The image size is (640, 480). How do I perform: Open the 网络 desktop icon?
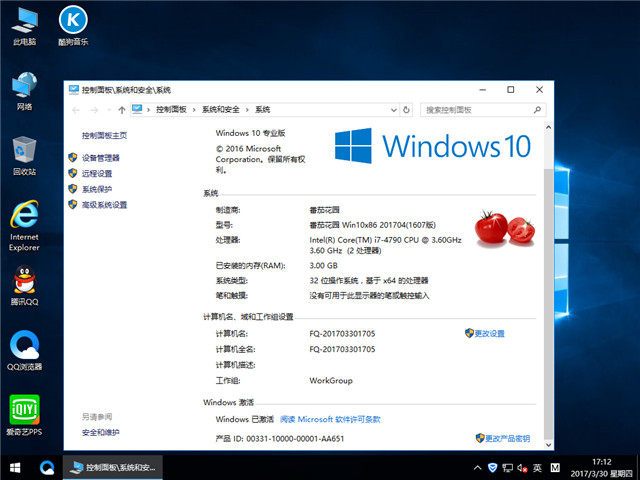(24, 91)
